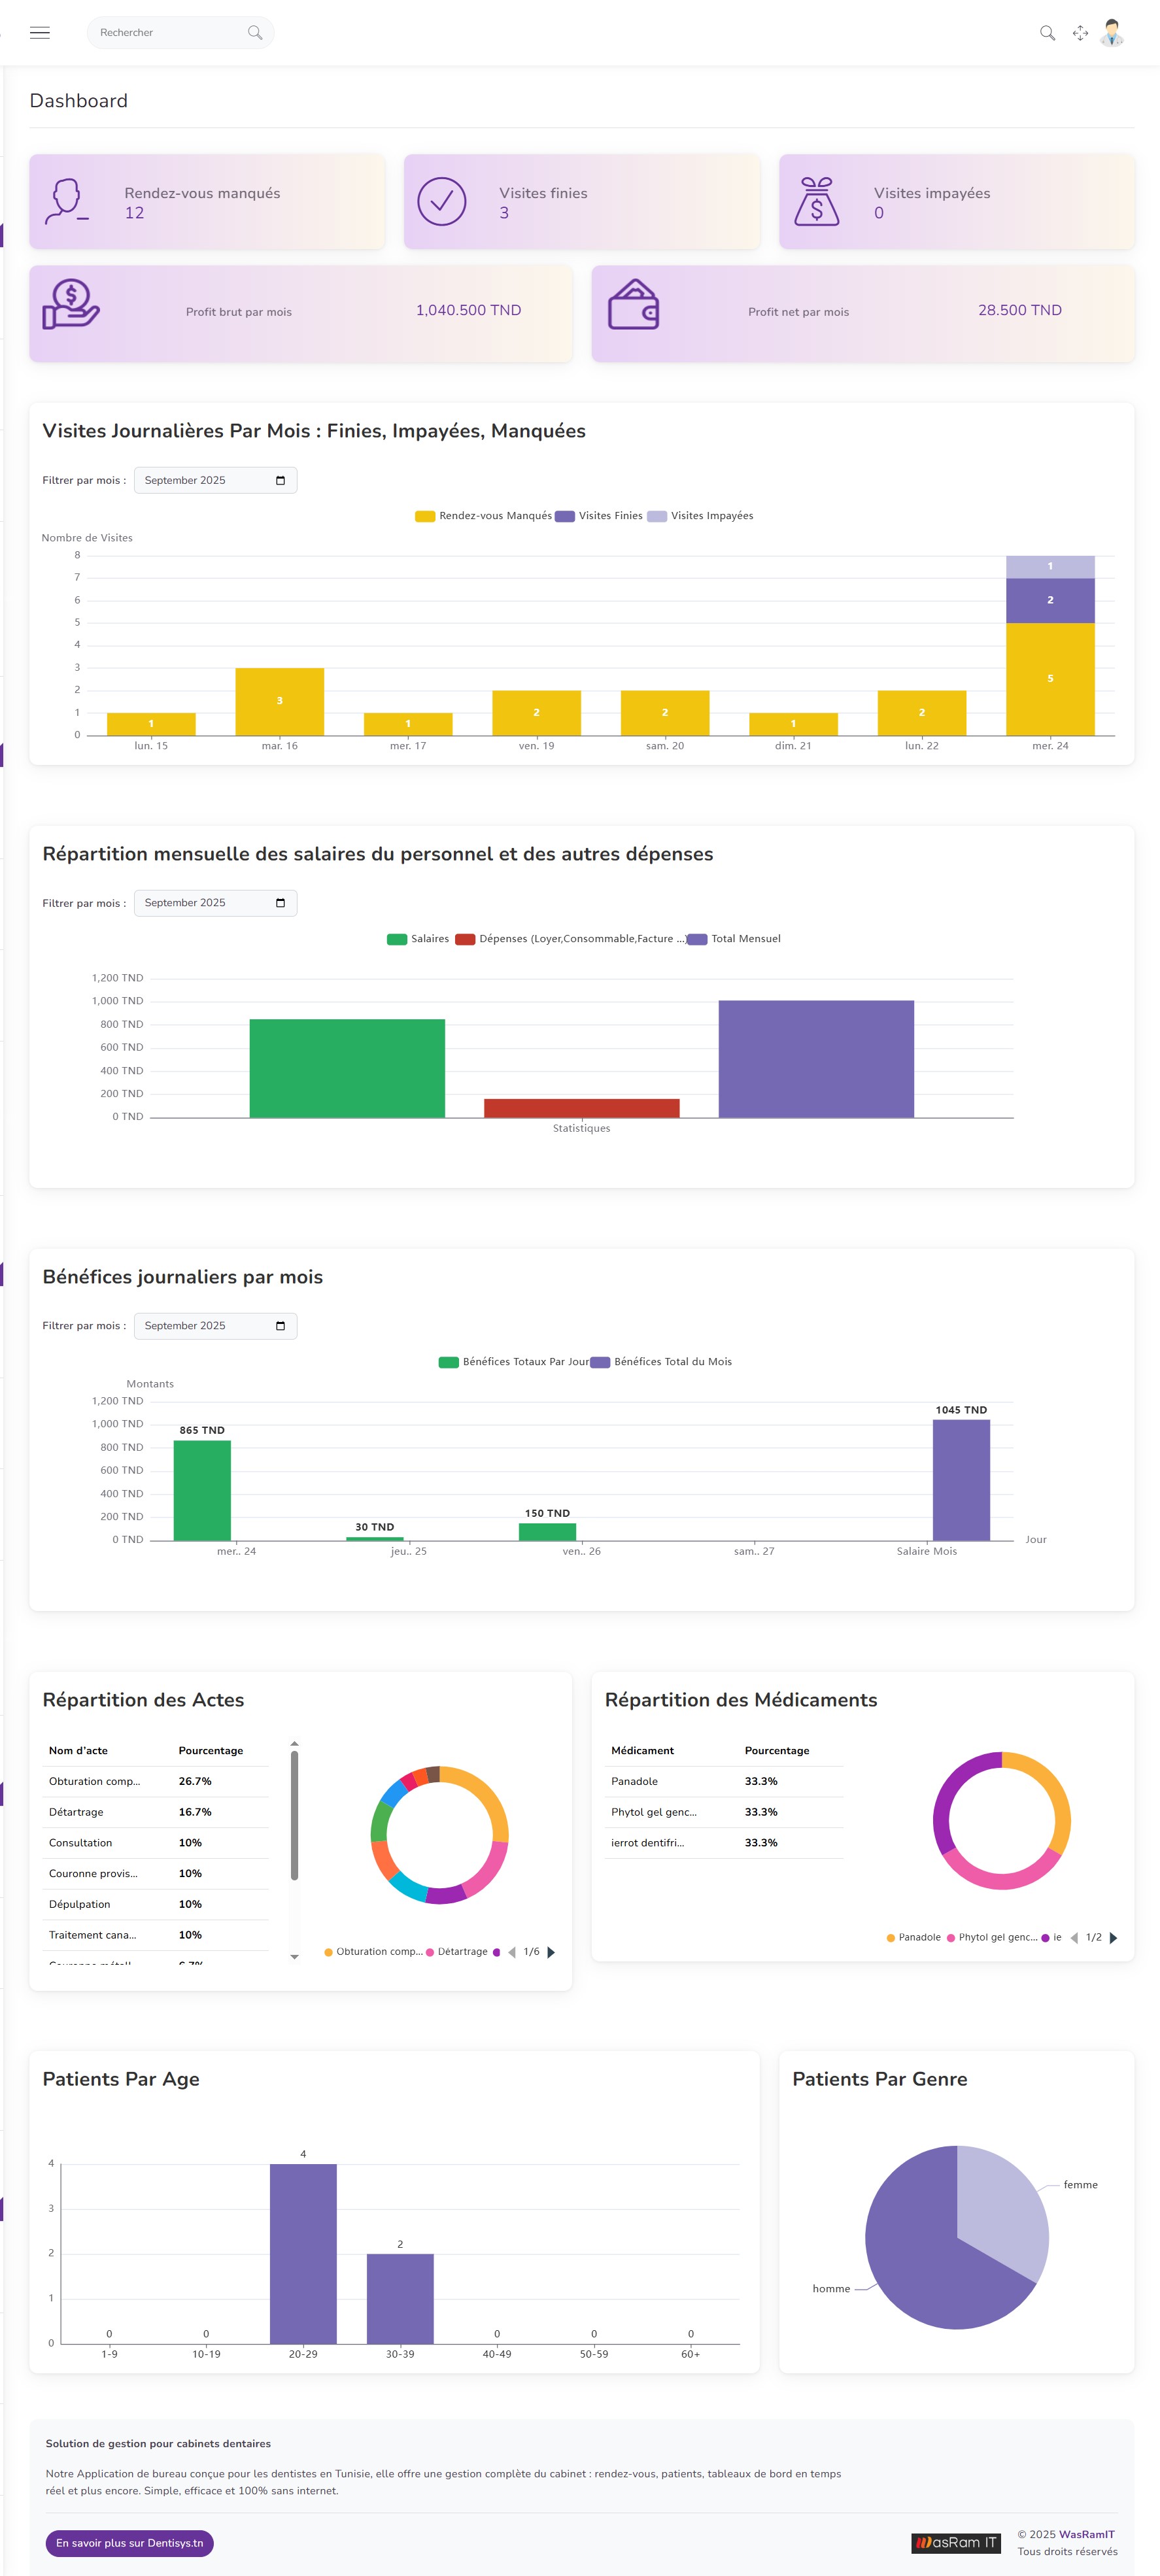This screenshot has height=2576, width=1160.
Task: Click the Profit net wallet icon
Action: tap(633, 306)
